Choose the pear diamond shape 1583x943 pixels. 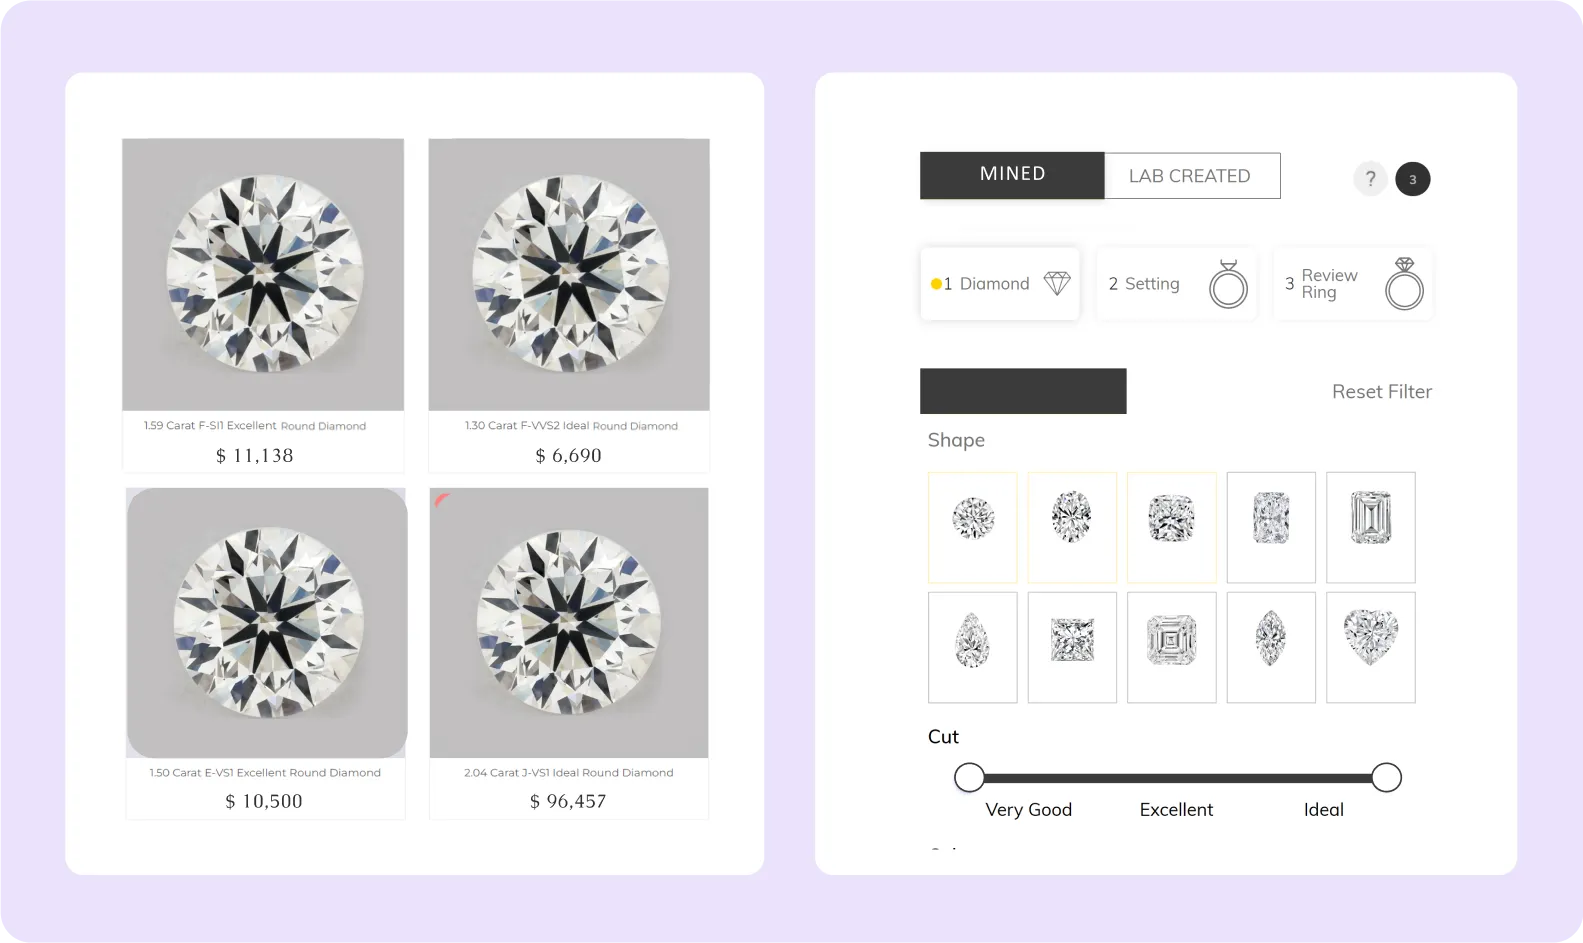pyautogui.click(x=972, y=647)
